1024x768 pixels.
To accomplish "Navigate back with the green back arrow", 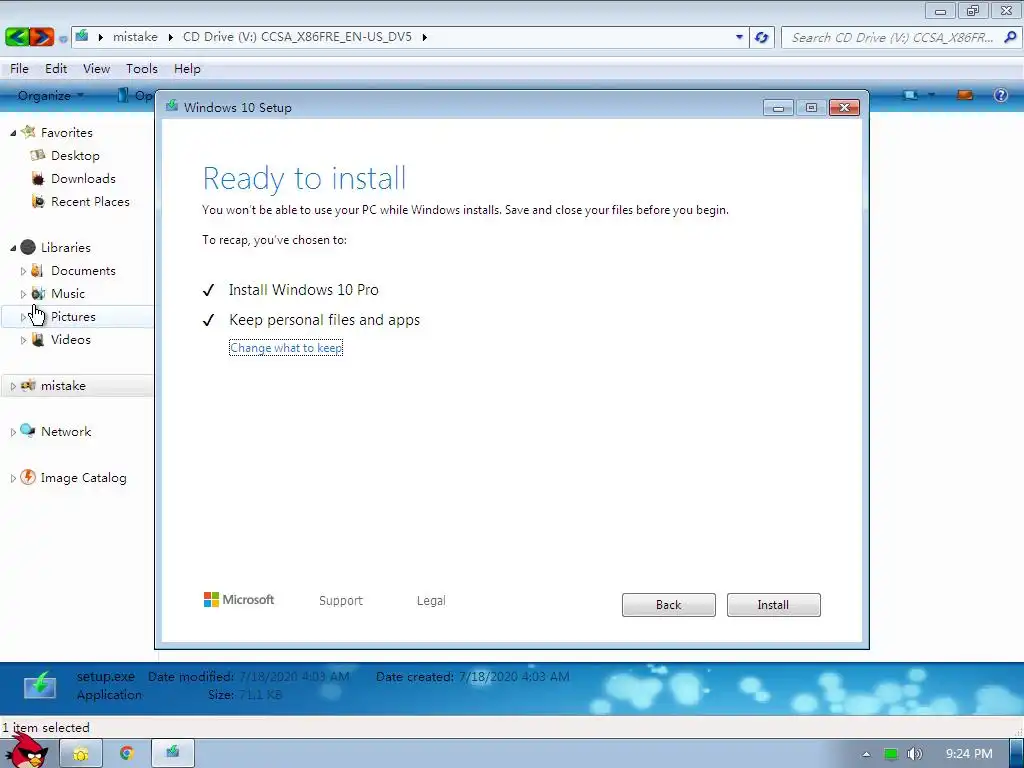I will (x=17, y=37).
